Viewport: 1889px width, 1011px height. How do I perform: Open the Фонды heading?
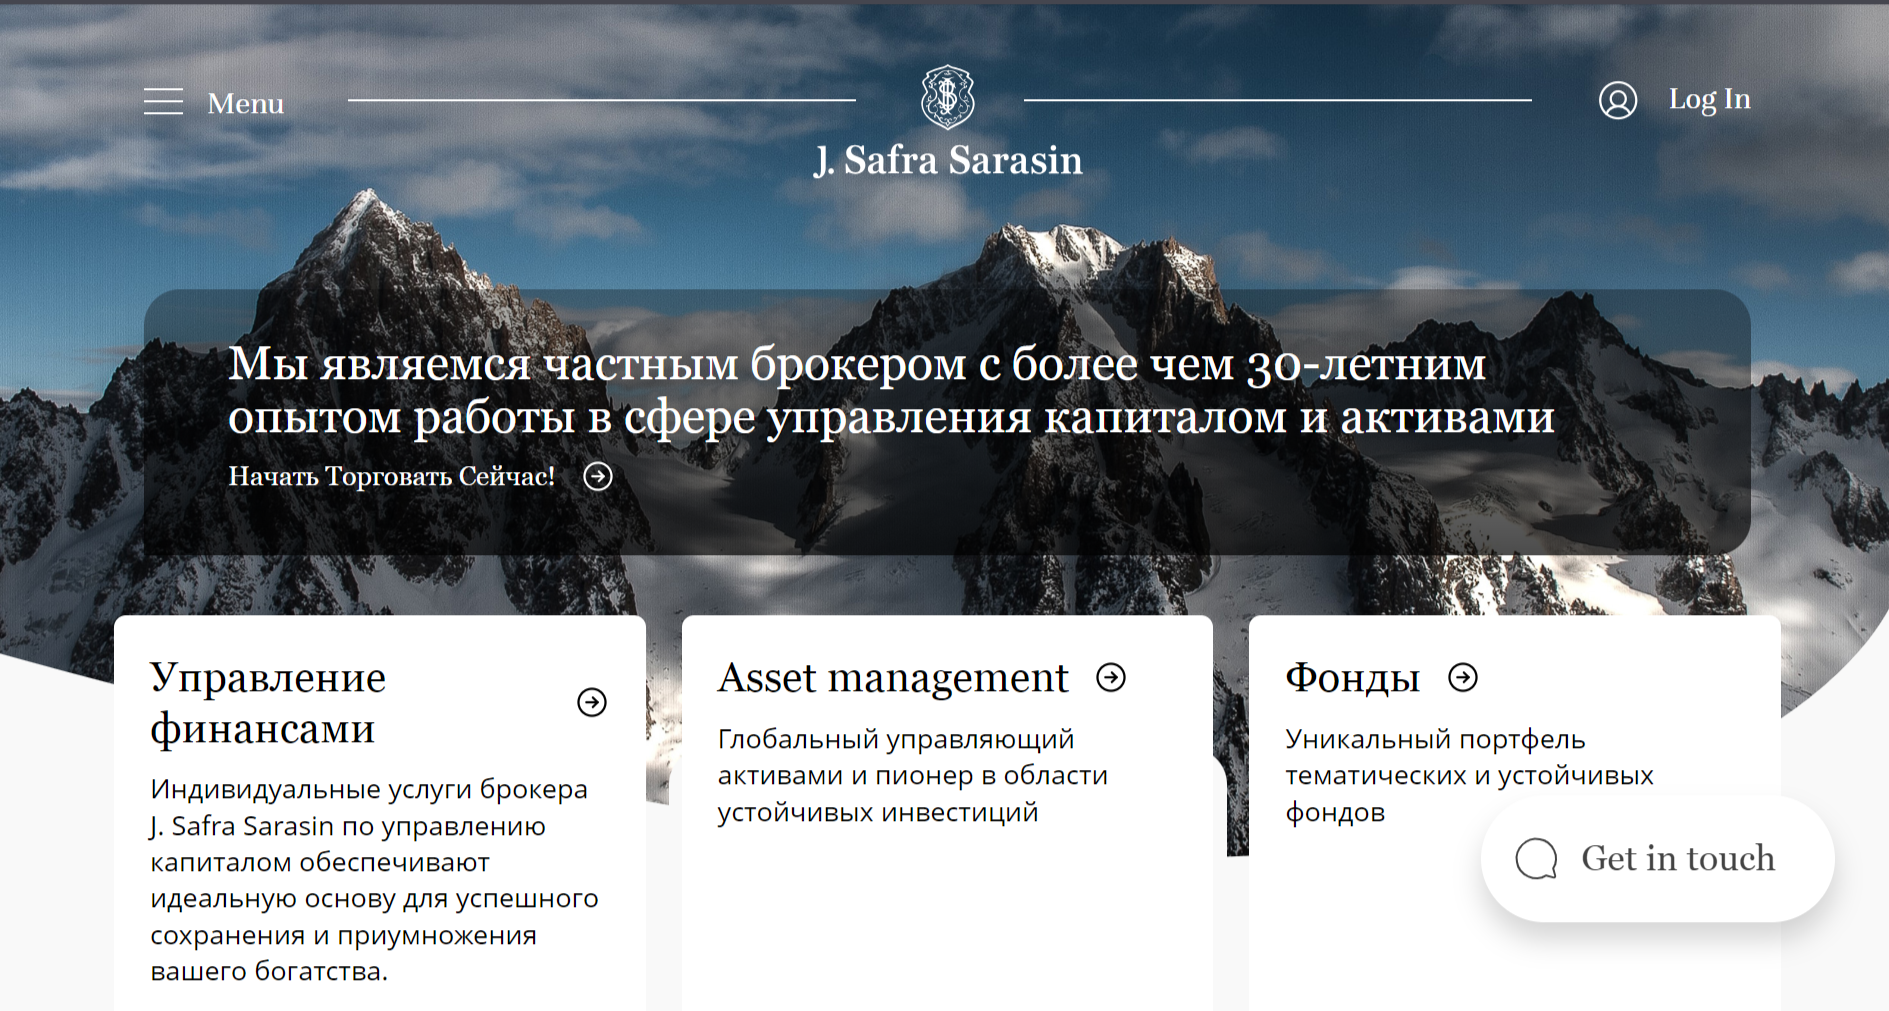point(1352,678)
